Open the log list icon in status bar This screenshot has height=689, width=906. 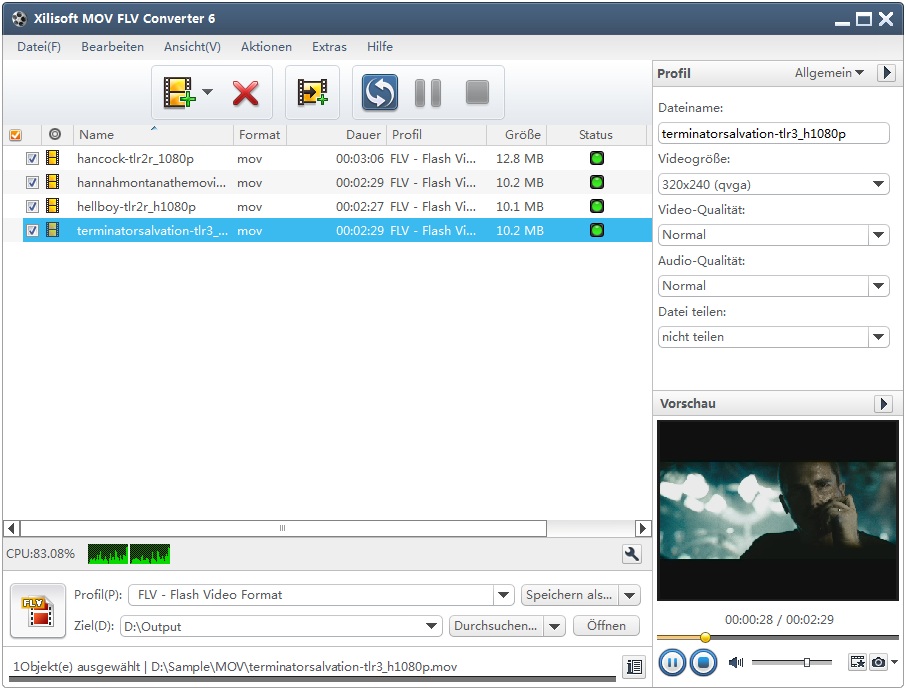pos(634,666)
